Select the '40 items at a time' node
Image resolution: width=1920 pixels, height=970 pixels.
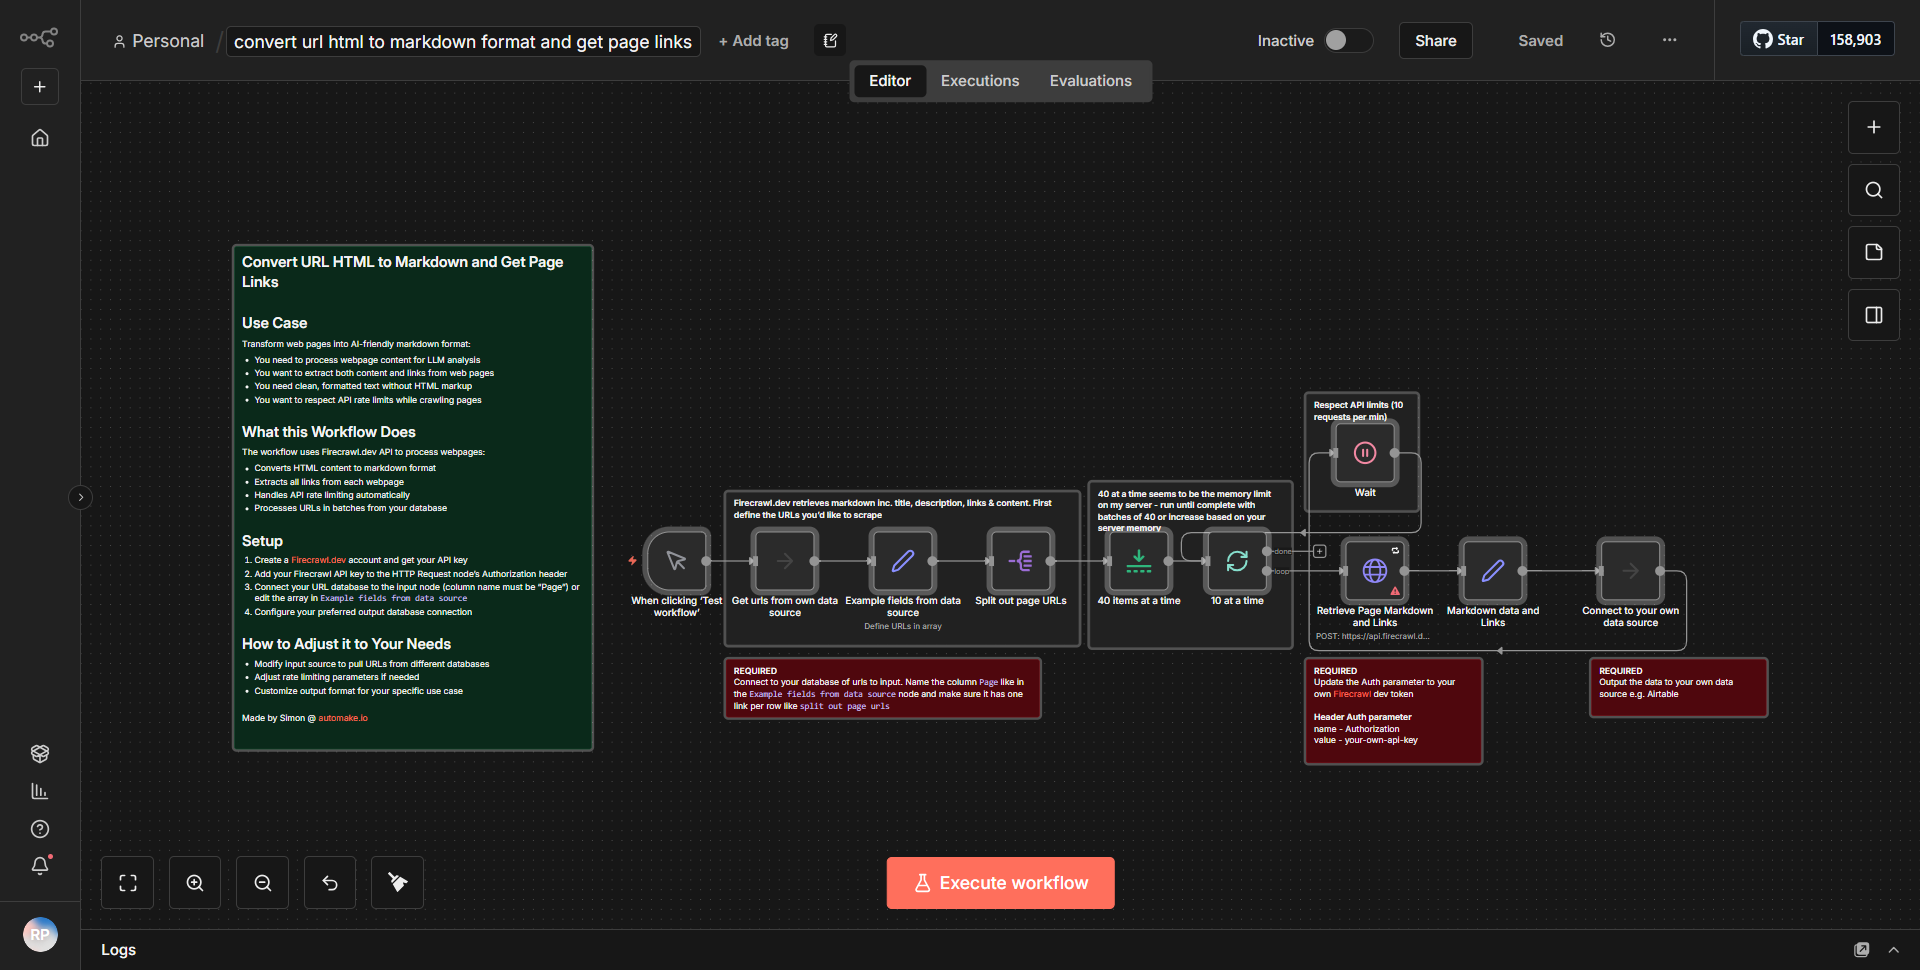pos(1139,561)
